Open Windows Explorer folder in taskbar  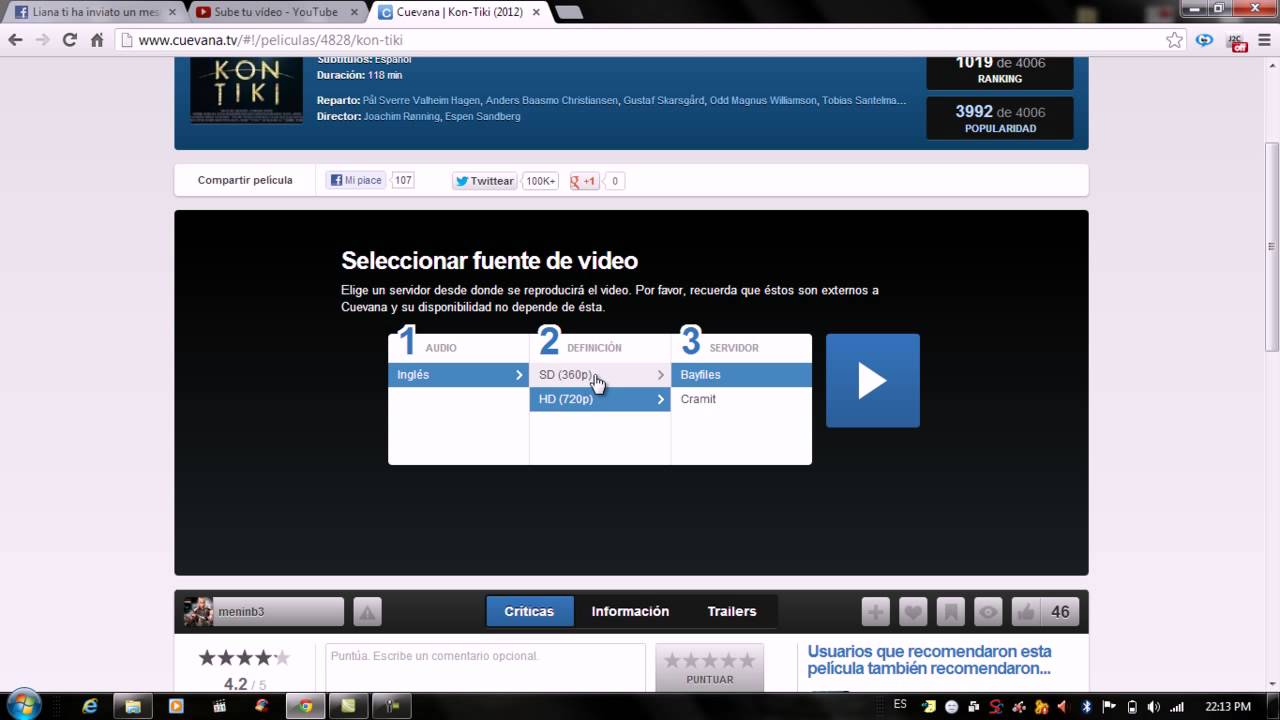[133, 706]
